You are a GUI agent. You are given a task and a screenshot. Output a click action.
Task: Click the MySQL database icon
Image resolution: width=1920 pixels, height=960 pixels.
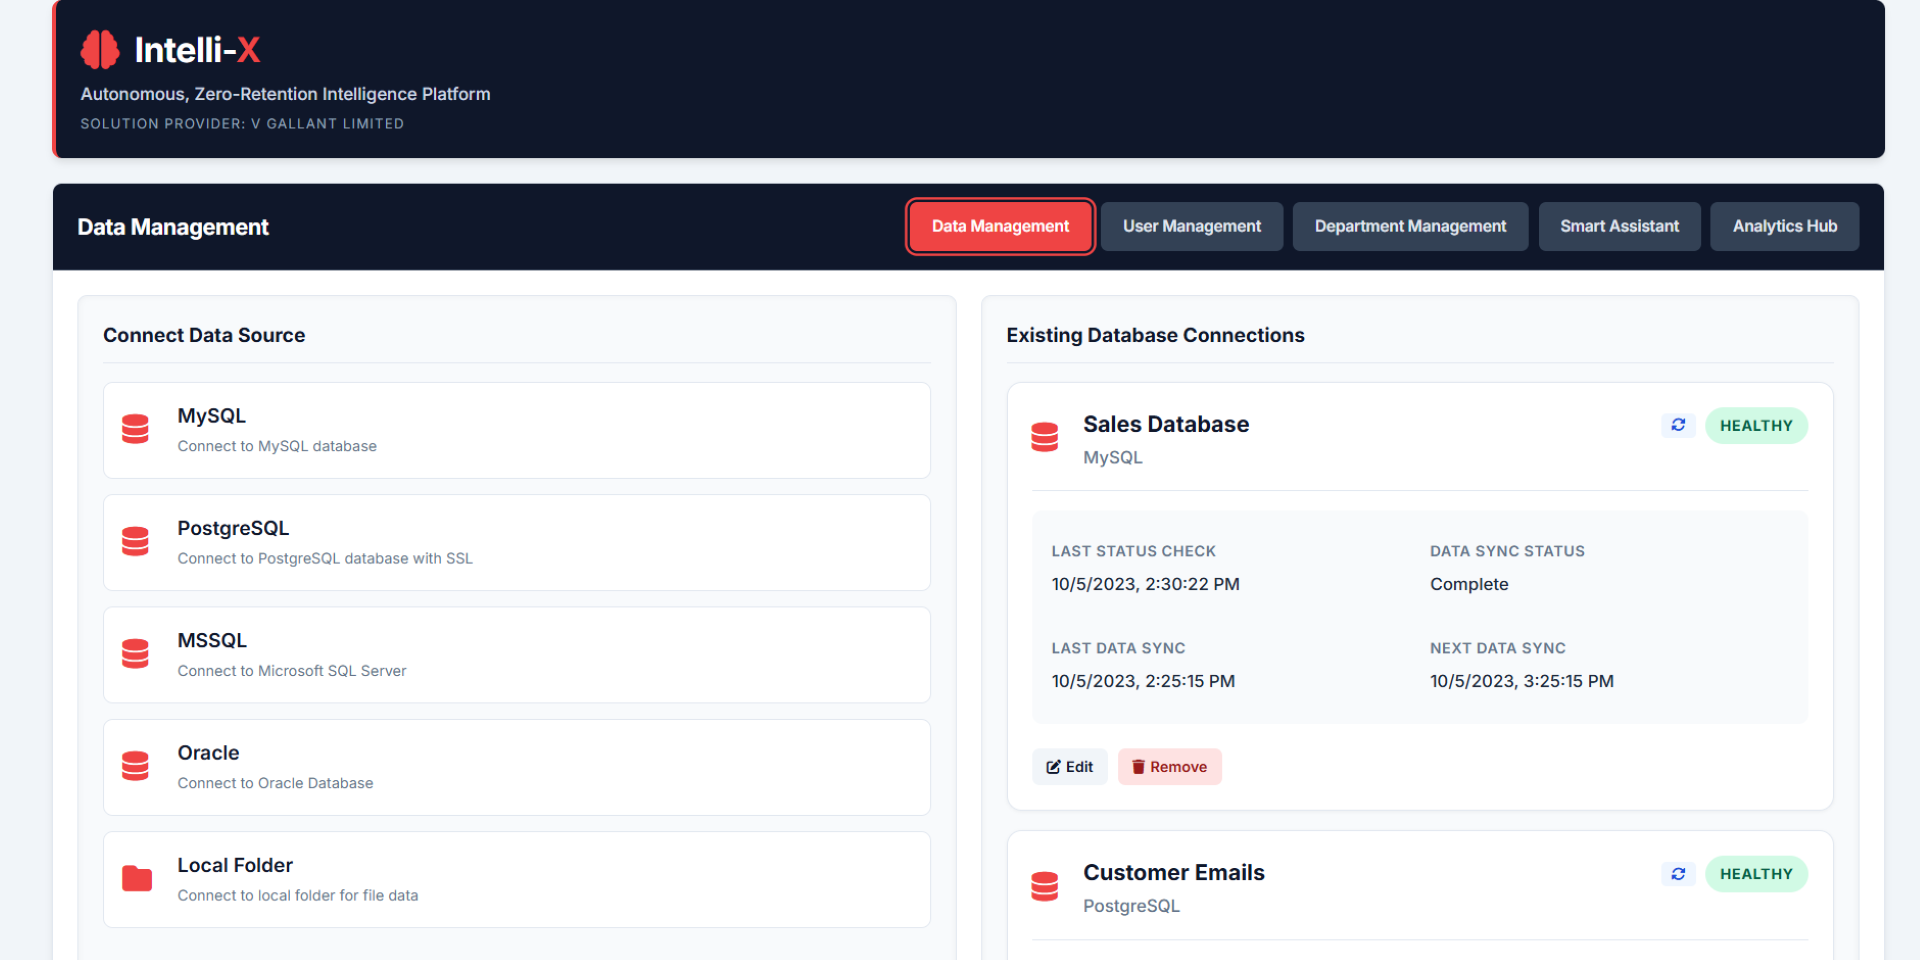click(x=135, y=429)
